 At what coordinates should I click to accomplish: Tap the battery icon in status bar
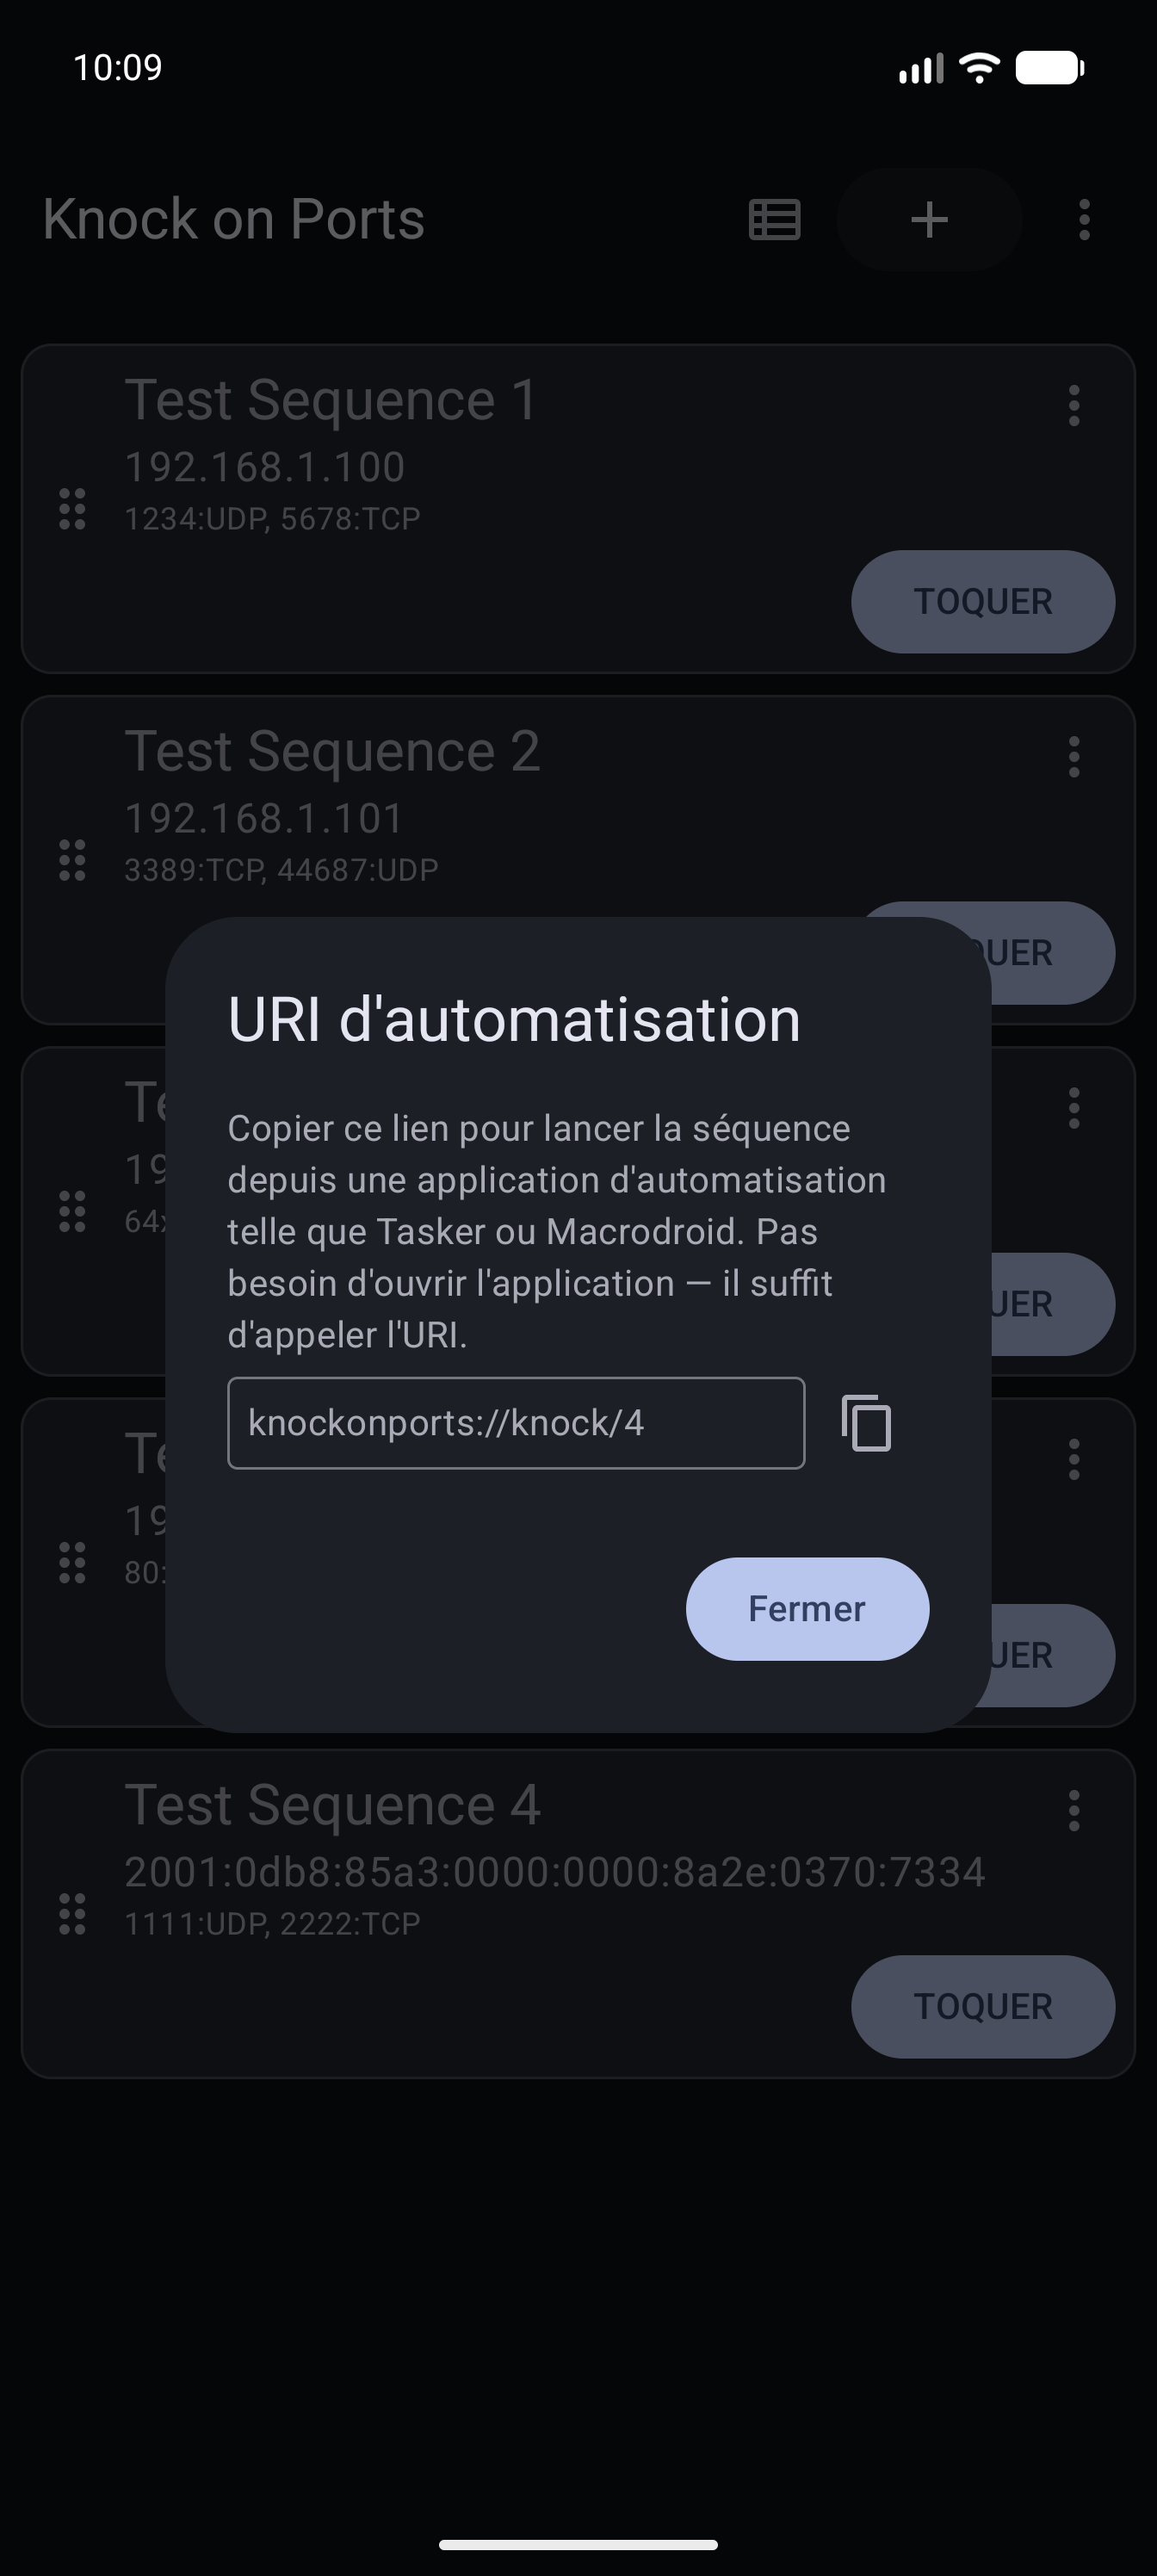click(1050, 68)
